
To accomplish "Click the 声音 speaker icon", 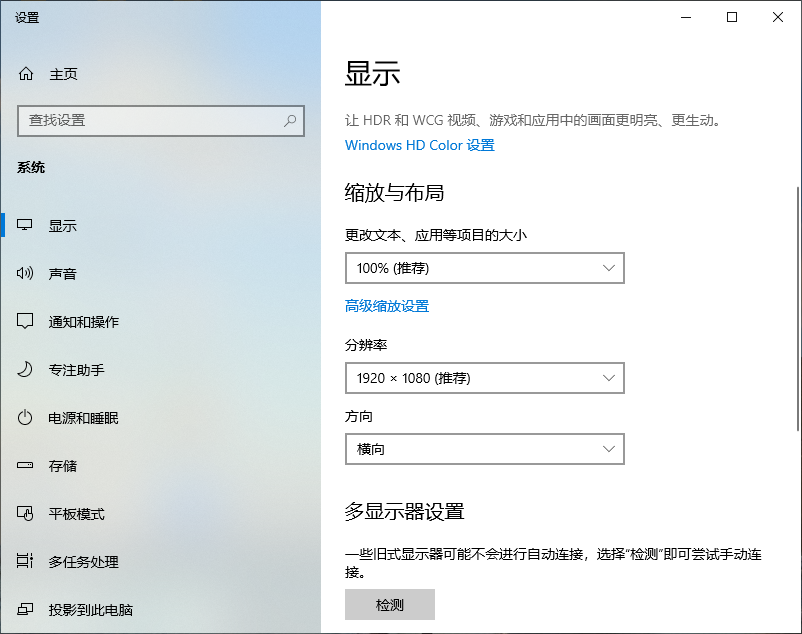I will 26,274.
